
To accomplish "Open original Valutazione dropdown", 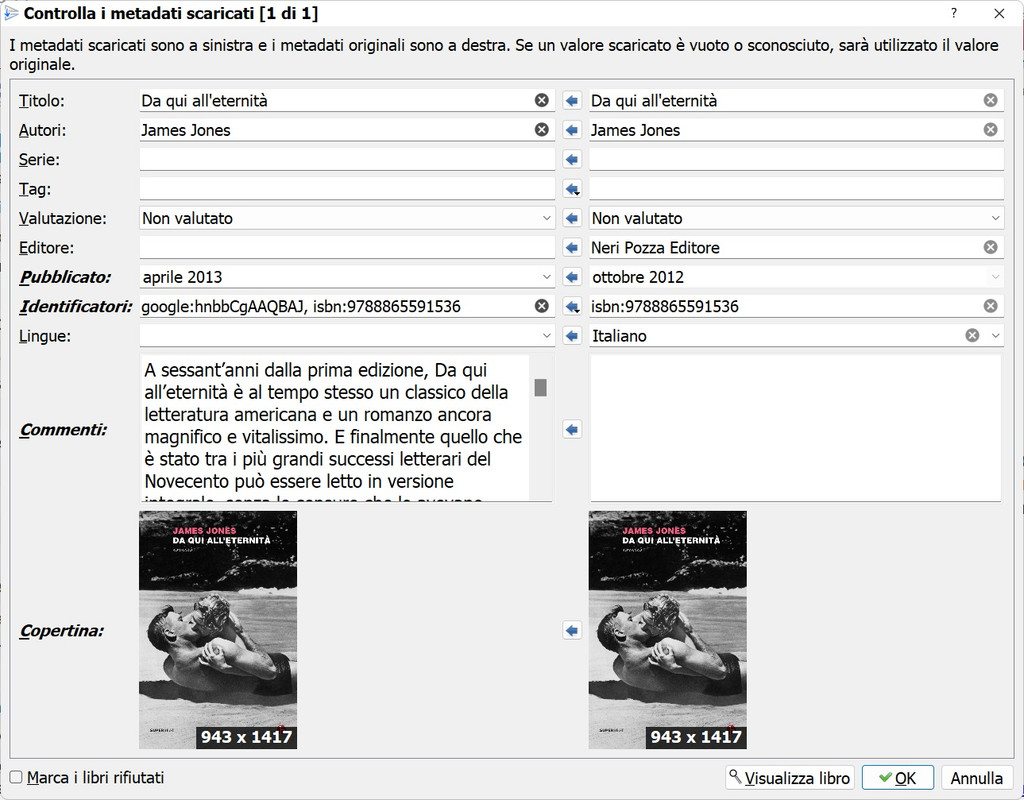I will pos(995,218).
